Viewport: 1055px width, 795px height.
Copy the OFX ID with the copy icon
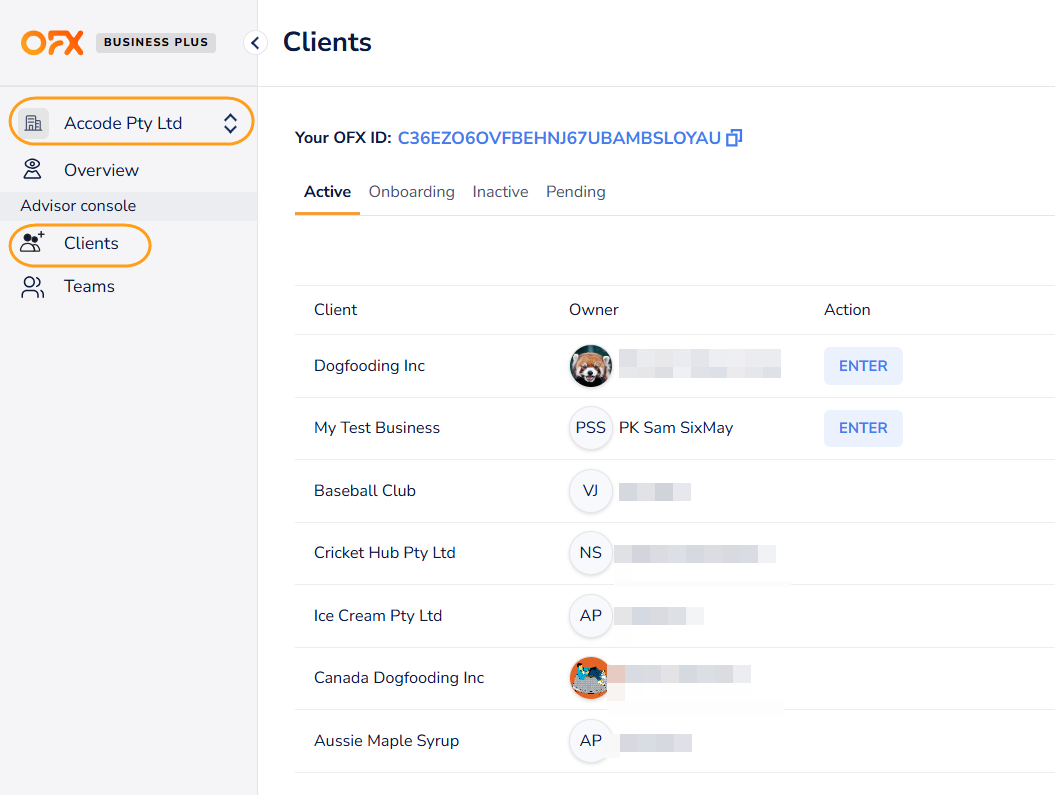[x=734, y=138]
